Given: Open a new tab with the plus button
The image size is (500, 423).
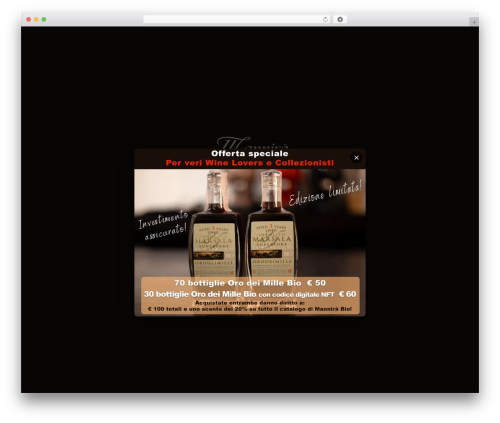Looking at the screenshot, I should pyautogui.click(x=474, y=22).
